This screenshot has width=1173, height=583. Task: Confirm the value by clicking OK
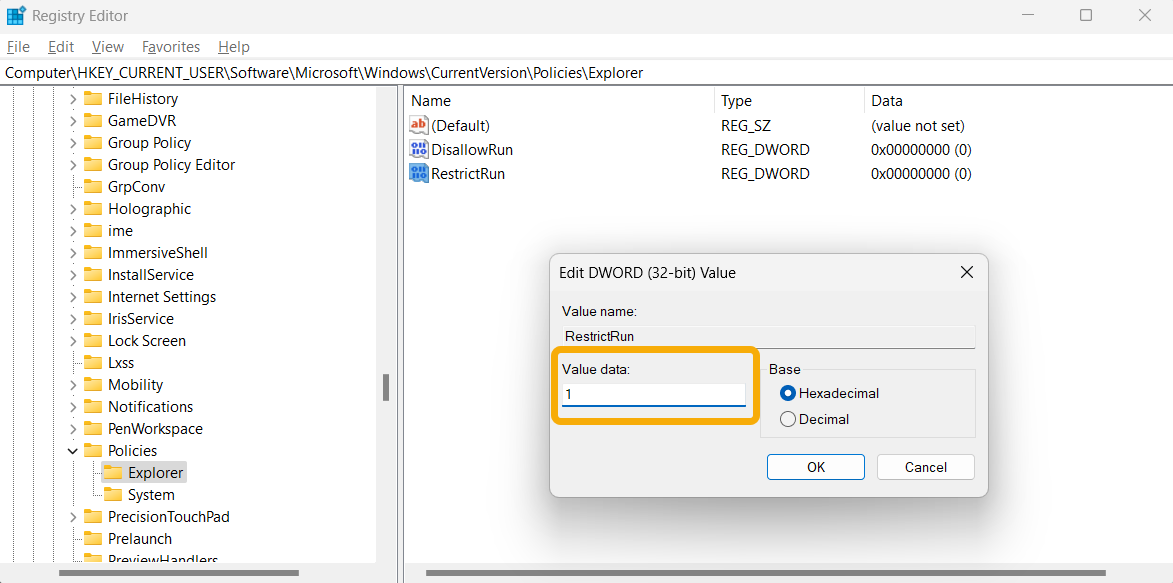pos(815,466)
